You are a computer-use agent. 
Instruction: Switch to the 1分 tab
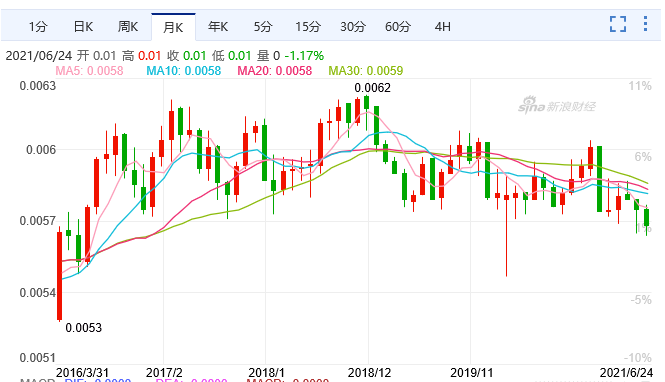(38, 27)
